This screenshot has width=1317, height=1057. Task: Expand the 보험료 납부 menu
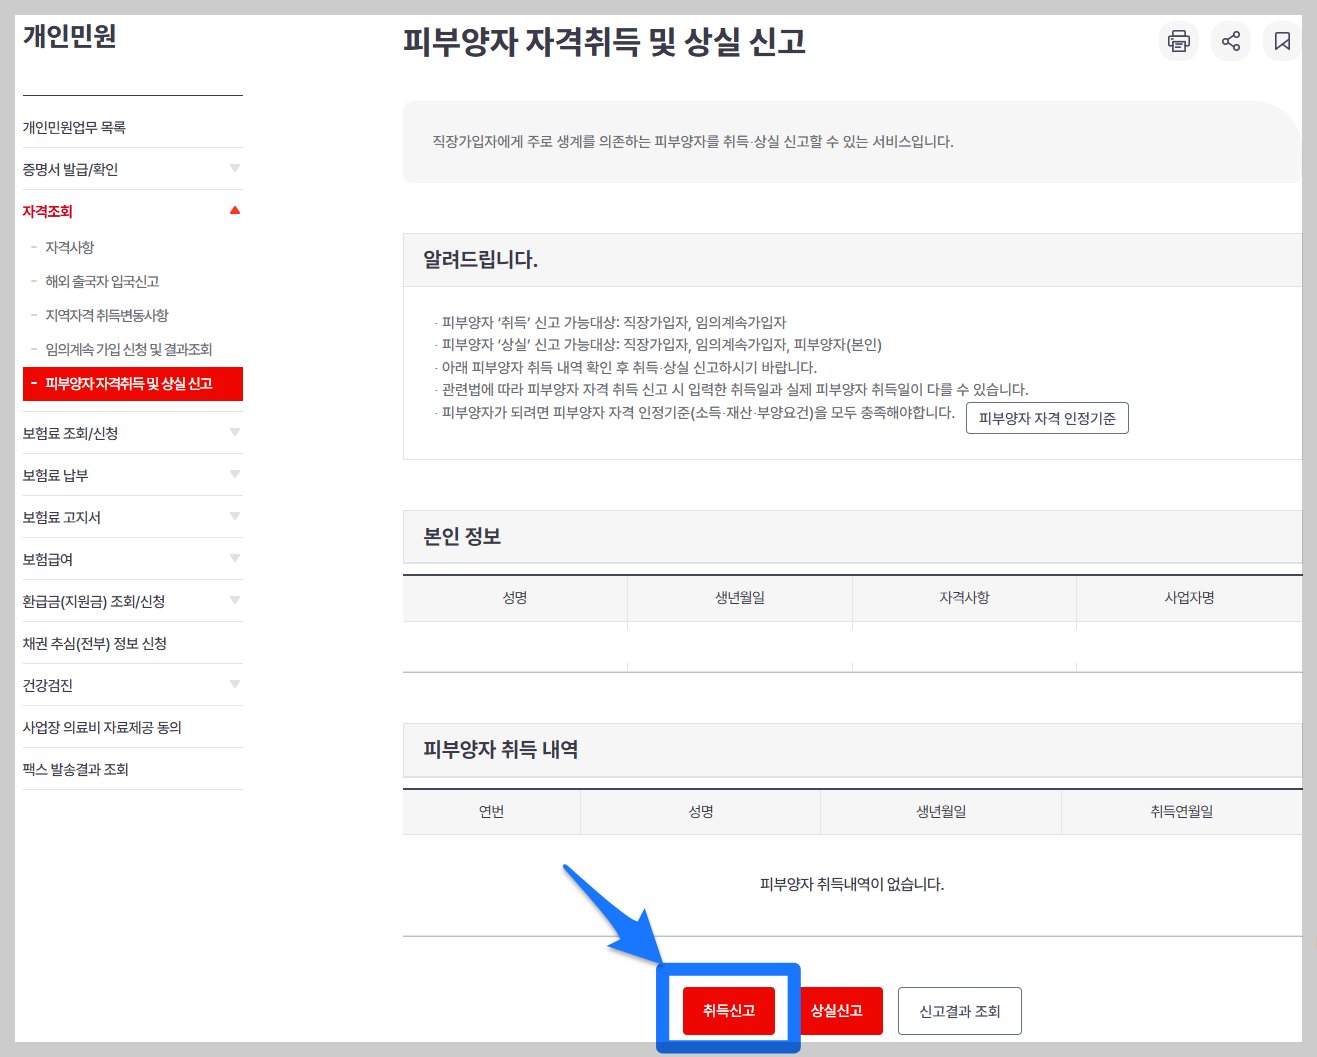[x=132, y=474]
